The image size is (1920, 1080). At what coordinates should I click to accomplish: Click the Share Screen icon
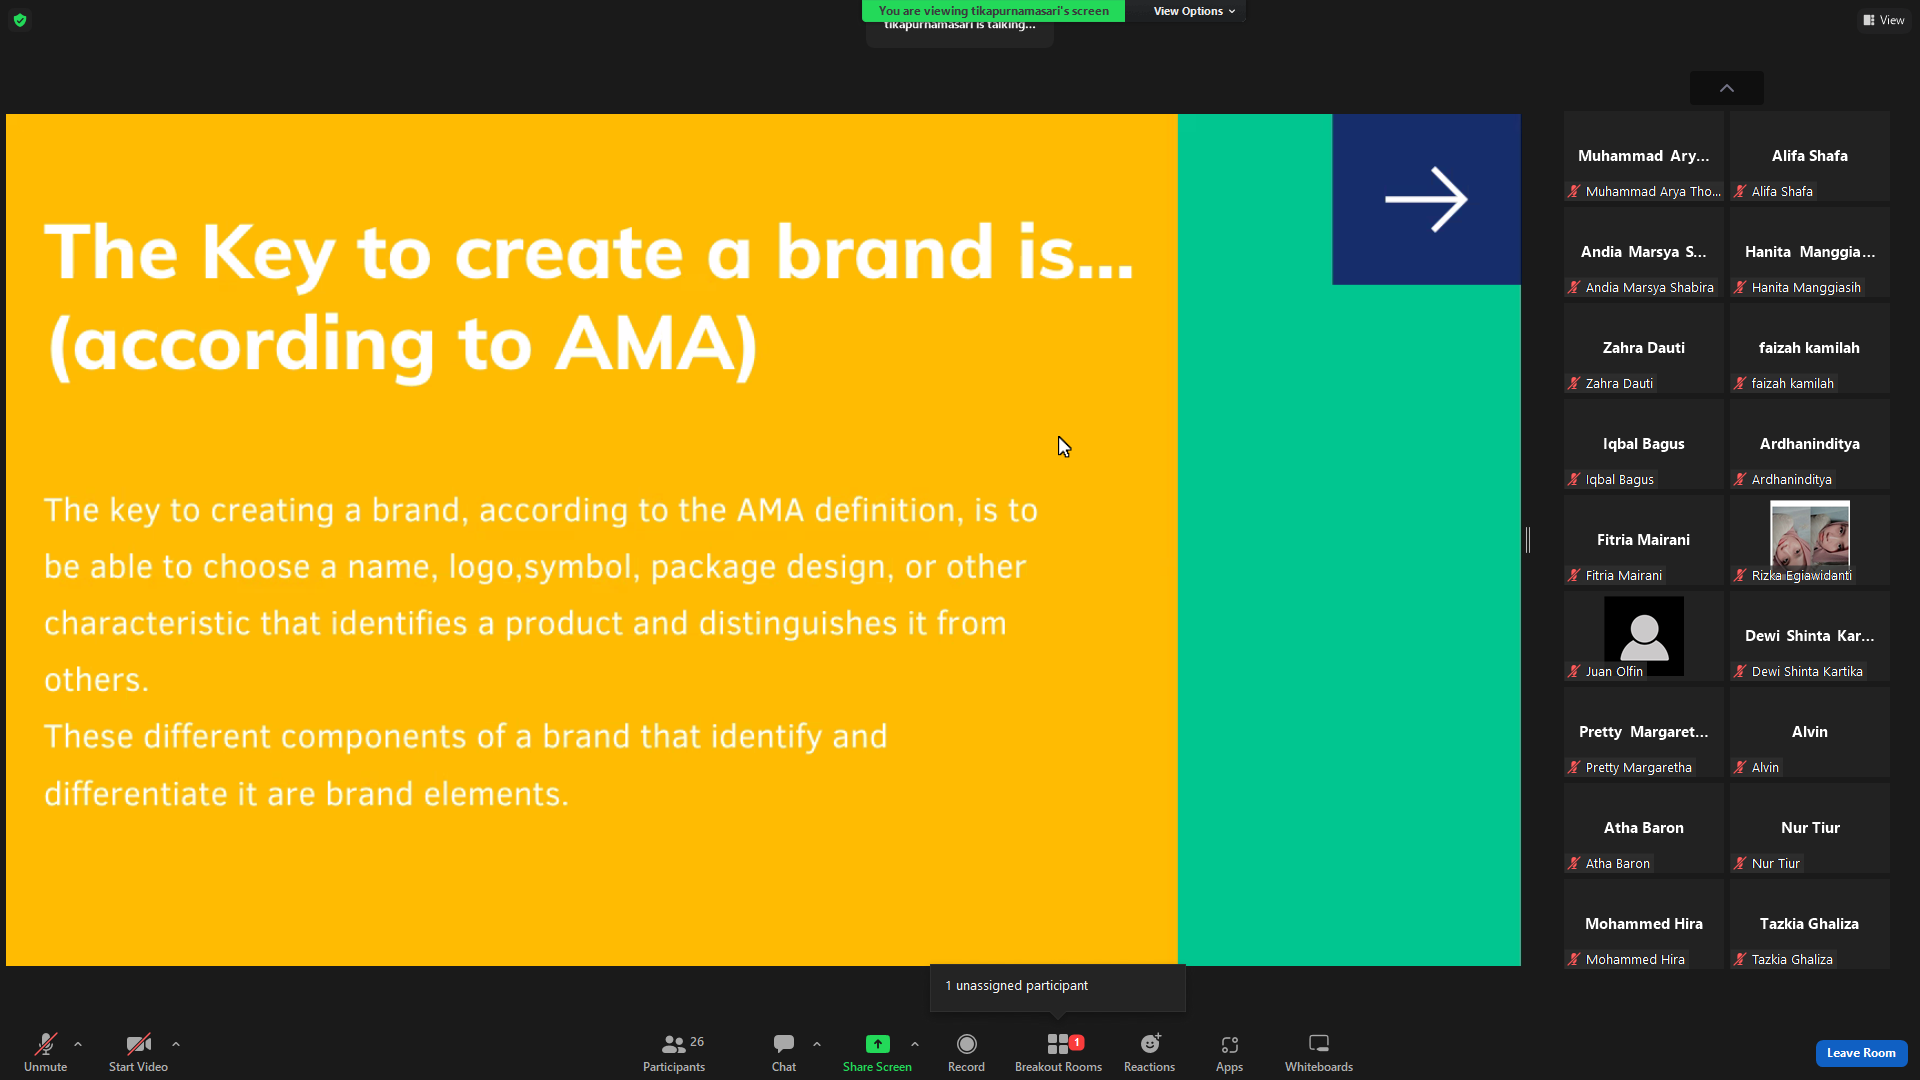point(877,1044)
